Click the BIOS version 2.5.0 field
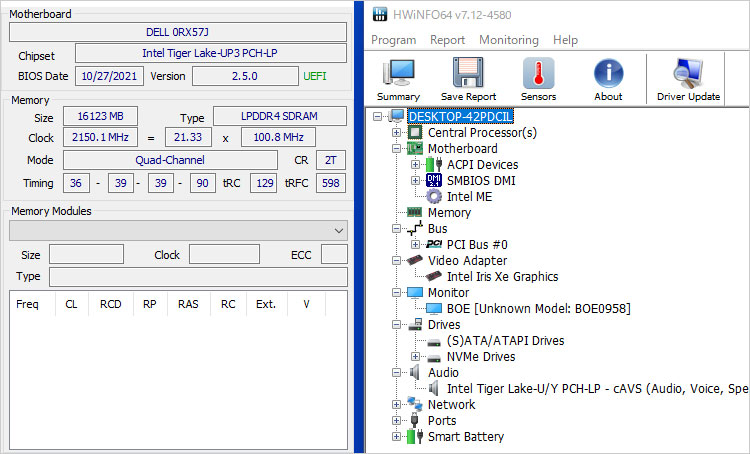This screenshot has width=750, height=454. (245, 76)
